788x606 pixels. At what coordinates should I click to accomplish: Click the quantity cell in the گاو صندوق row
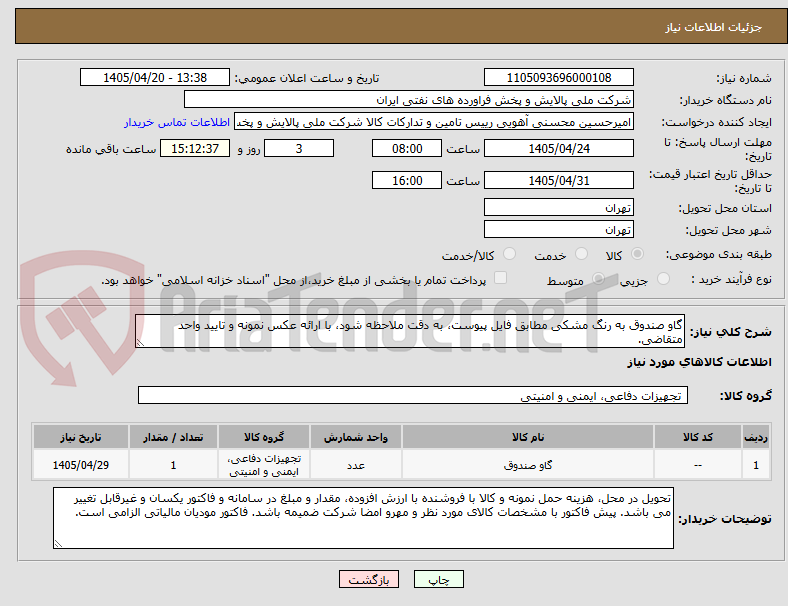tap(173, 465)
